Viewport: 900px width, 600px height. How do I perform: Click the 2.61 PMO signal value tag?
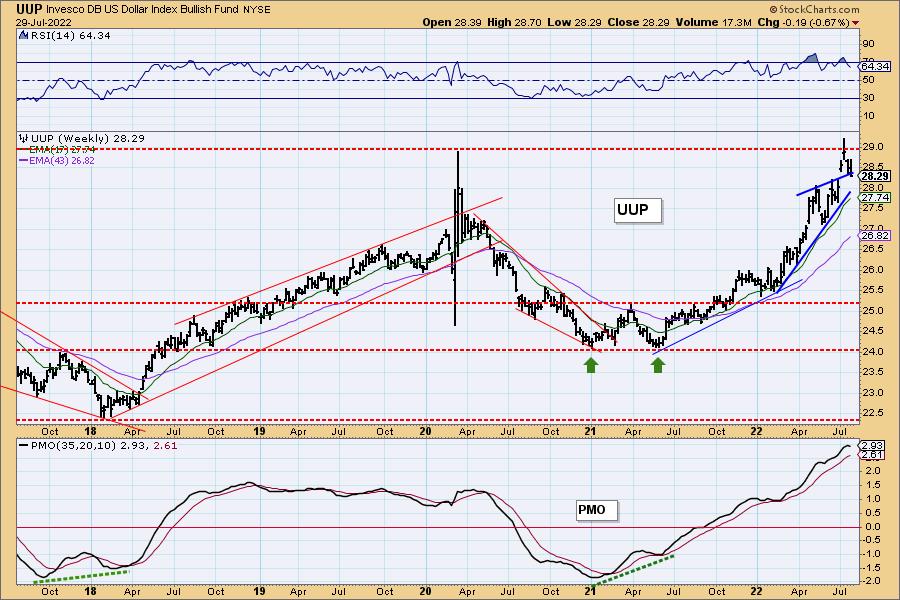tap(873, 455)
